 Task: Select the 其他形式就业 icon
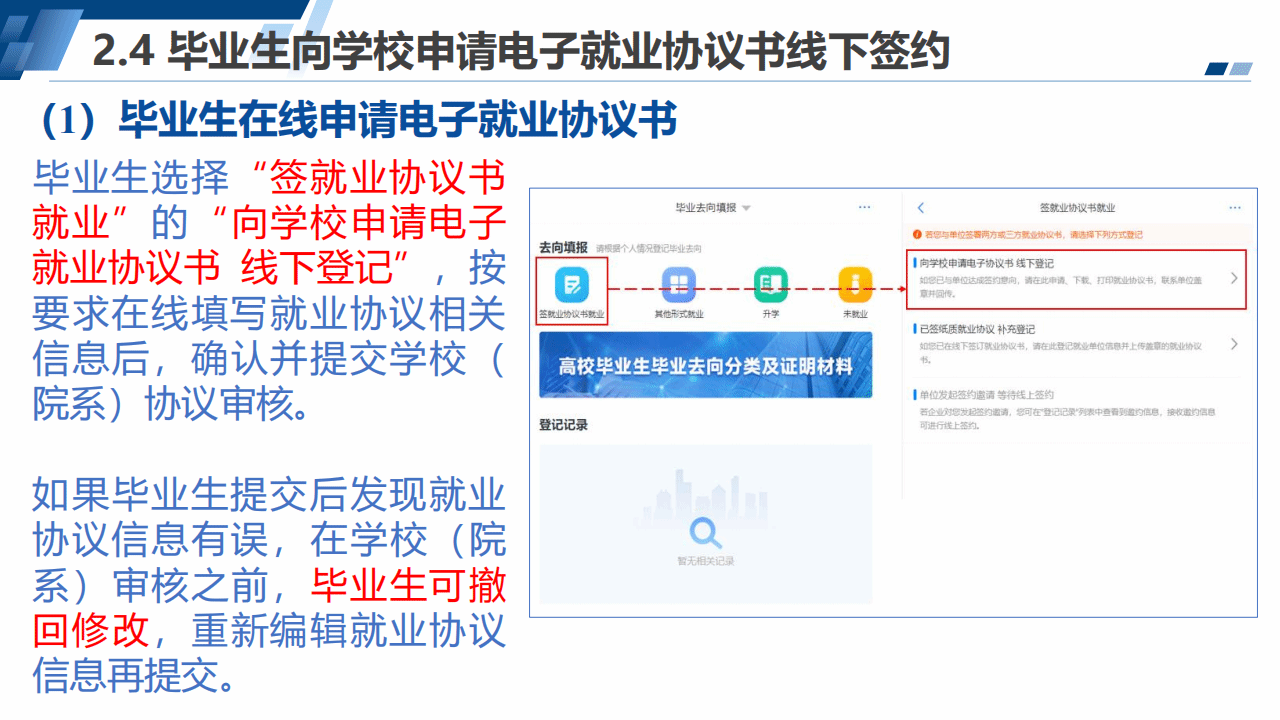pyautogui.click(x=679, y=285)
